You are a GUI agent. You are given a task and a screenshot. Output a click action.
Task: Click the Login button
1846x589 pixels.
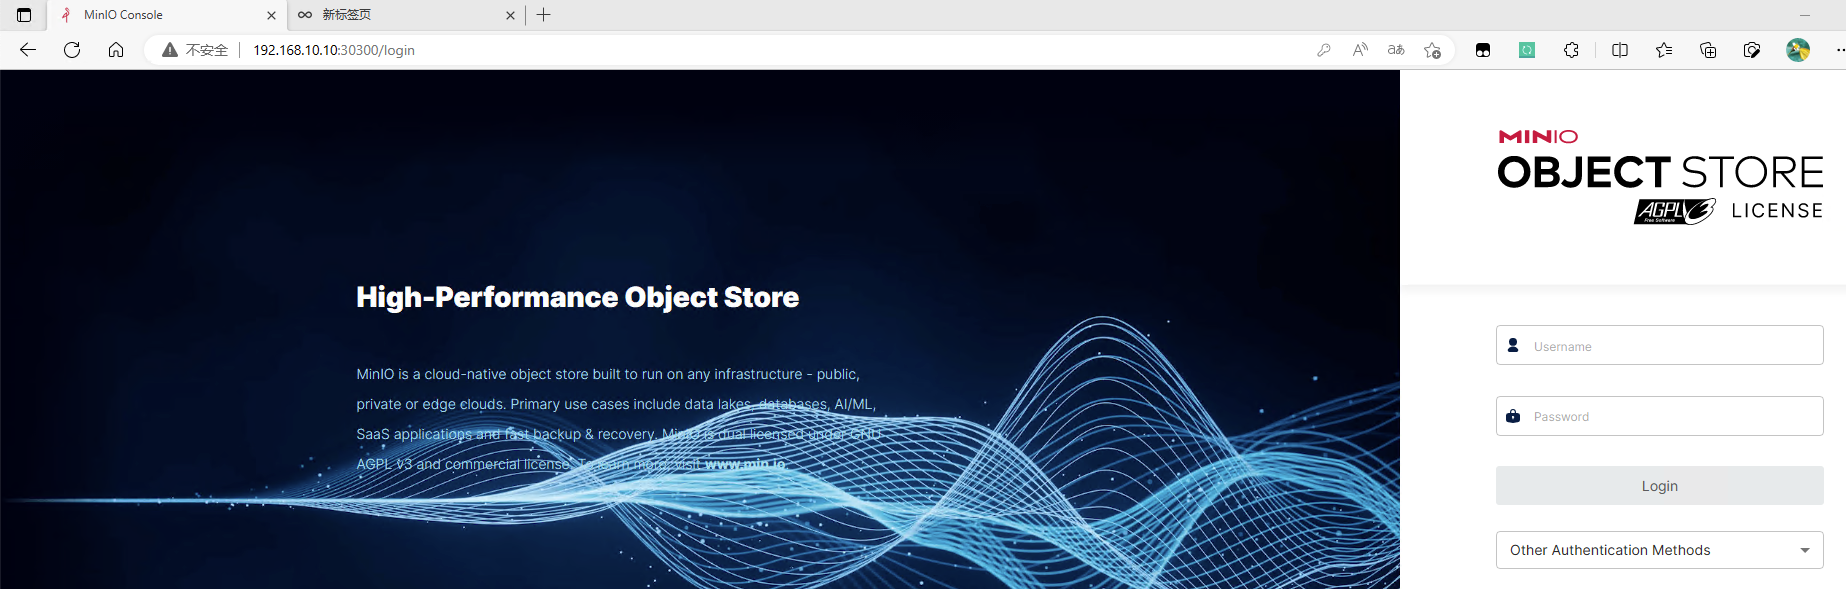tap(1660, 486)
